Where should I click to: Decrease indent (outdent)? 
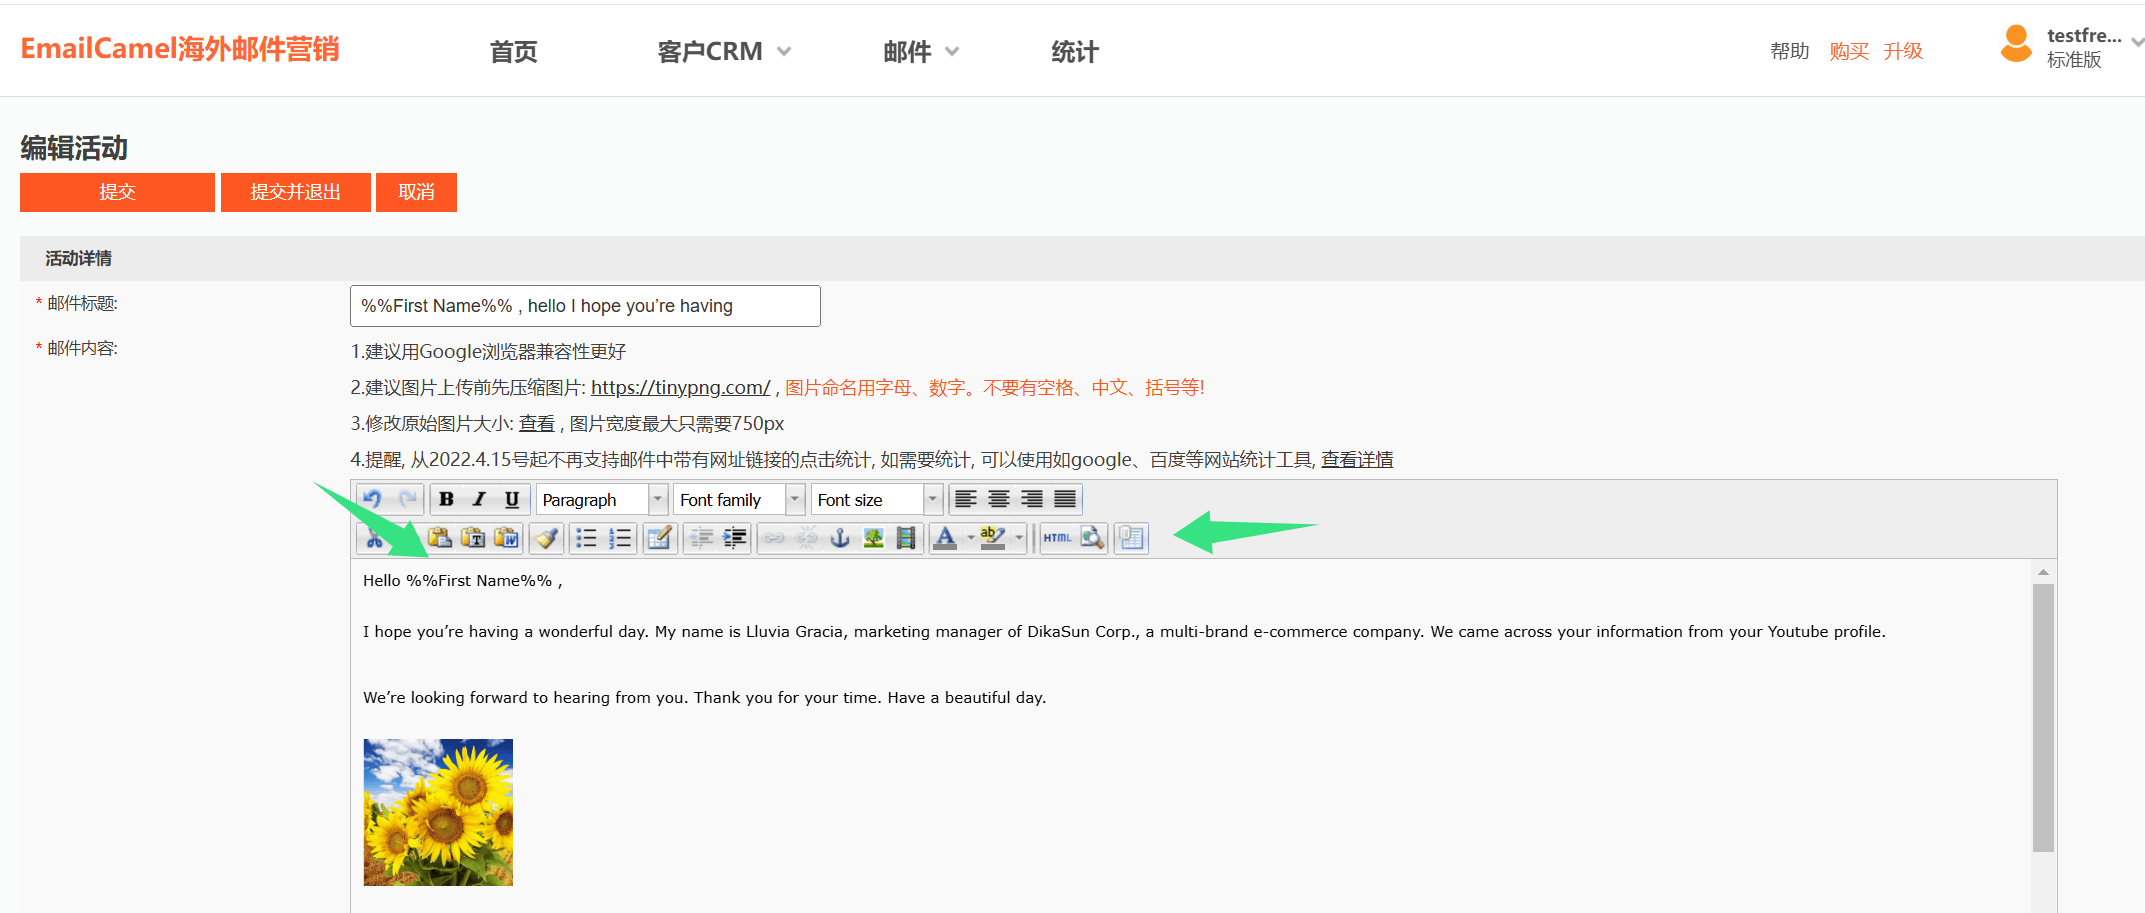(701, 538)
